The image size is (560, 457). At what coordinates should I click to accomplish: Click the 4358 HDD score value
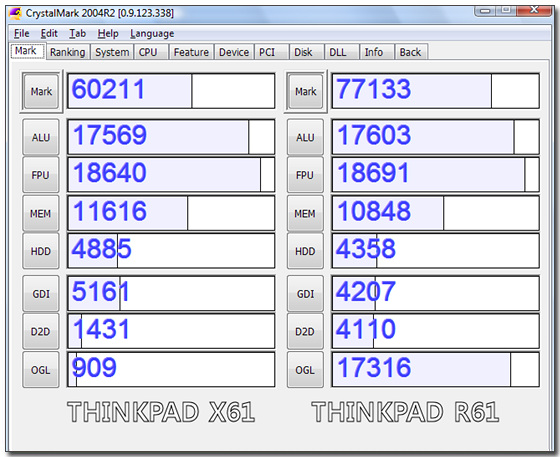click(x=366, y=249)
